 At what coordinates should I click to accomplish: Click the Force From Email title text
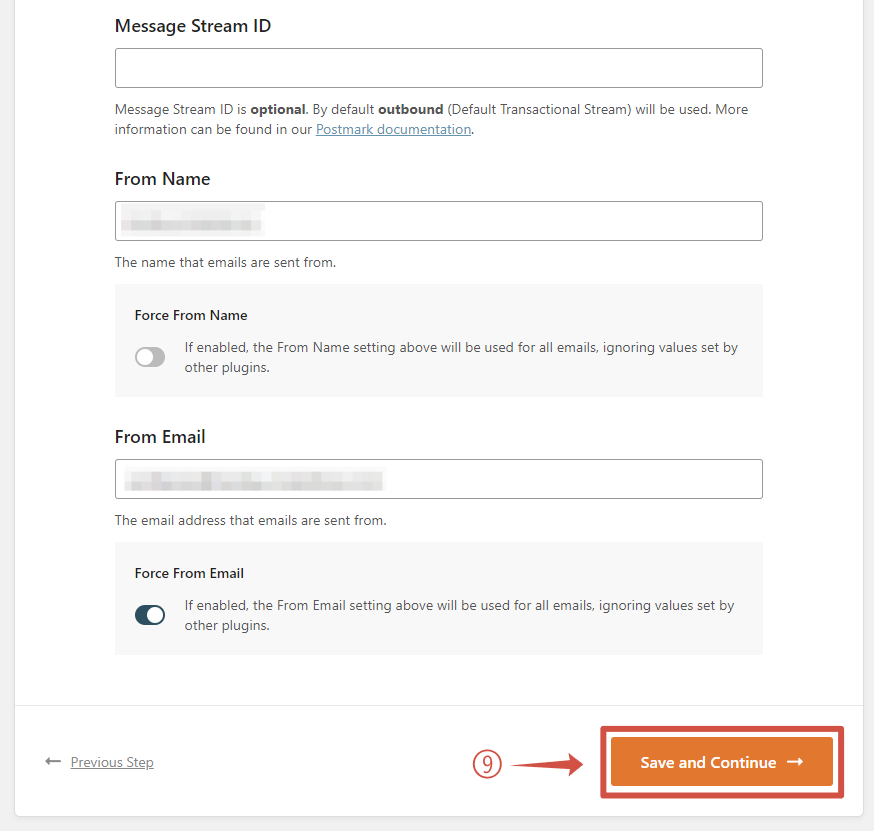click(x=189, y=573)
